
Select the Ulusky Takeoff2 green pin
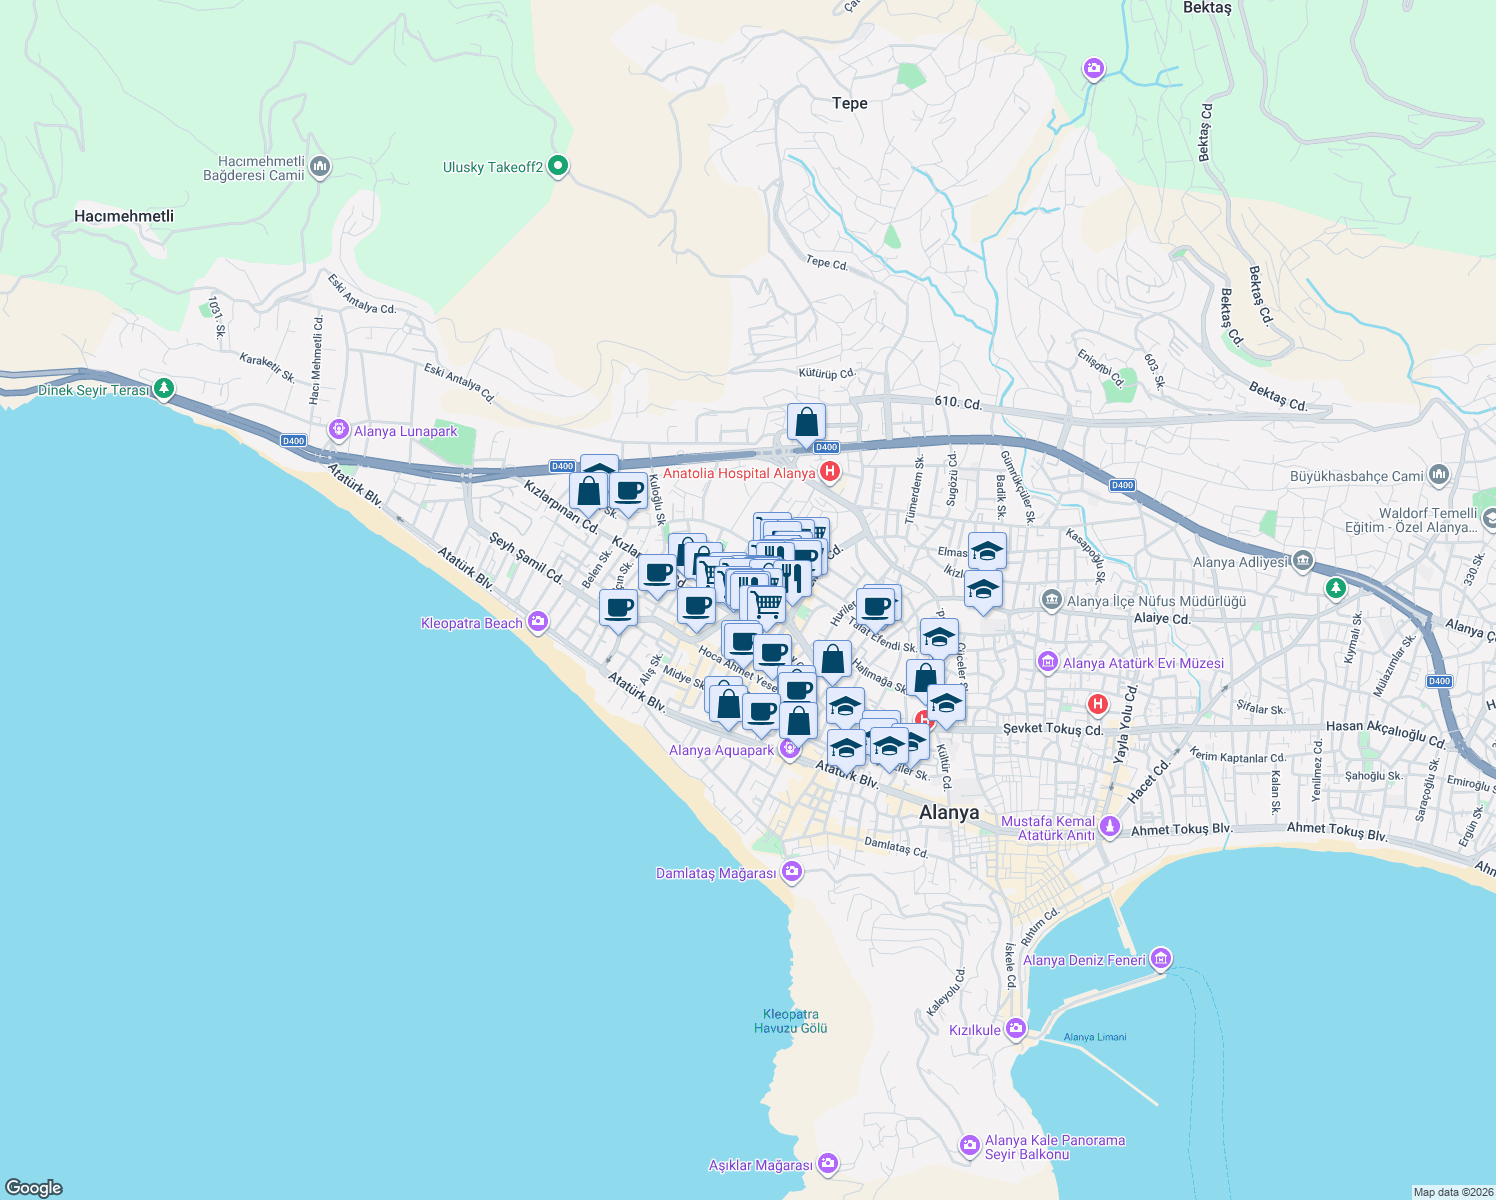point(558,166)
